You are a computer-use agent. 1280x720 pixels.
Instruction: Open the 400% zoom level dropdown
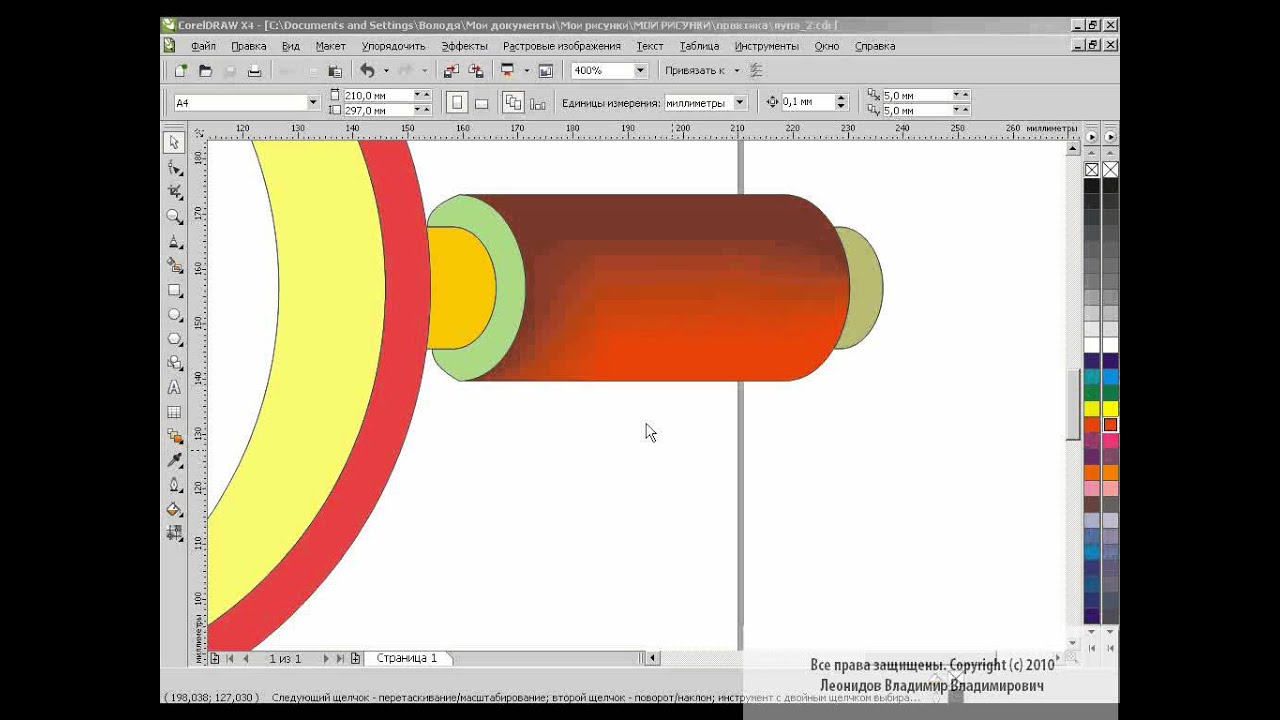coord(640,71)
